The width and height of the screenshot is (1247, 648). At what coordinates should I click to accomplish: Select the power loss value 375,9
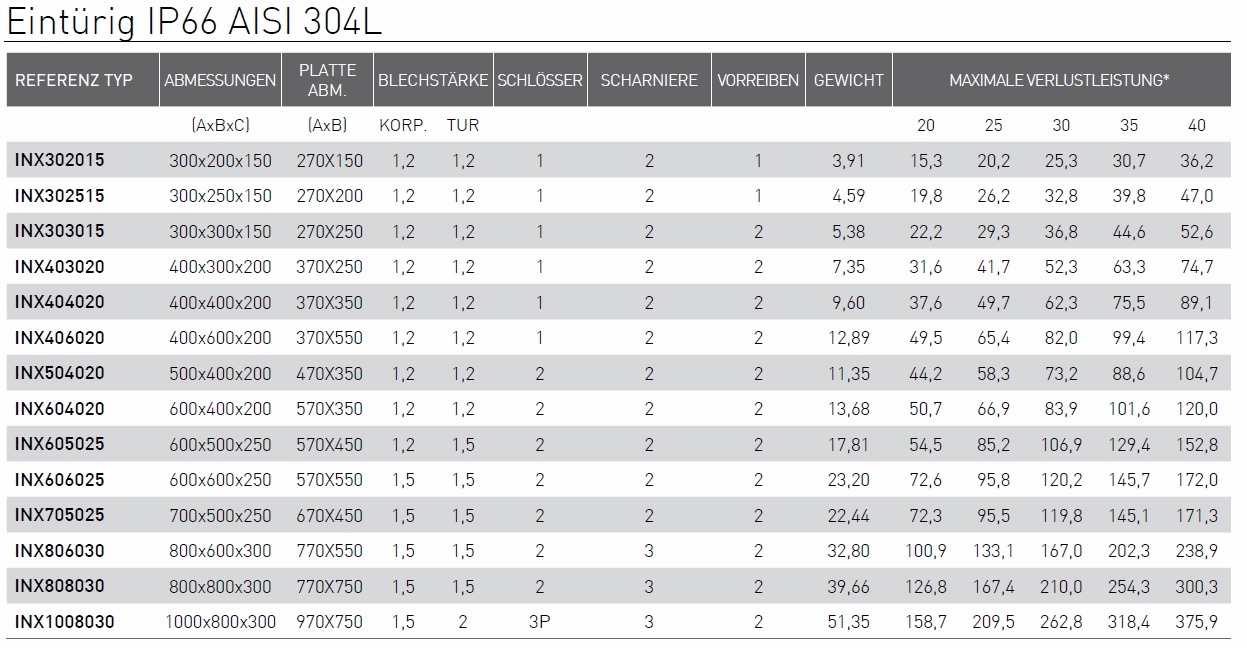point(1197,622)
